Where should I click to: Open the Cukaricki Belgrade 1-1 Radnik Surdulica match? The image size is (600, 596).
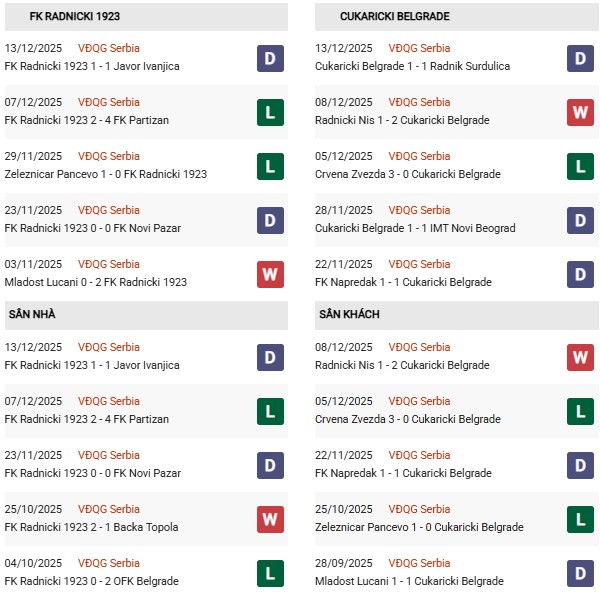coord(411,66)
